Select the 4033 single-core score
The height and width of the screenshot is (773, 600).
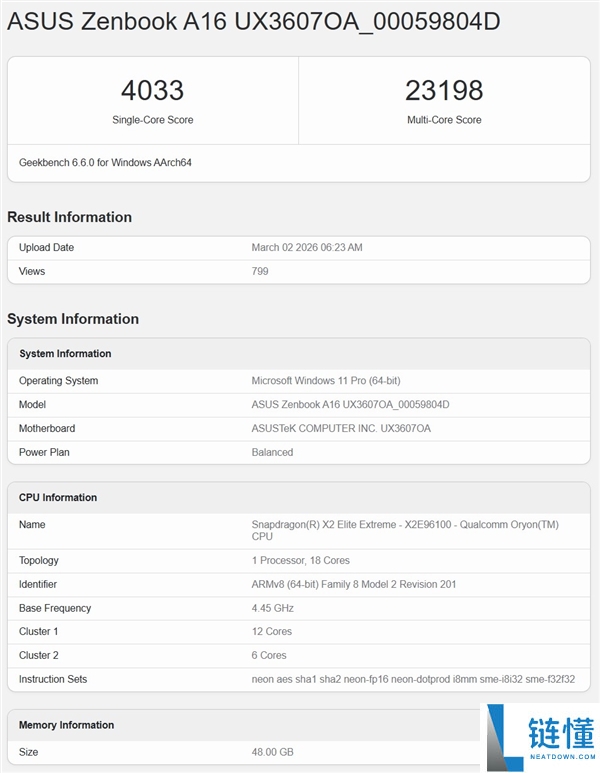point(152,90)
